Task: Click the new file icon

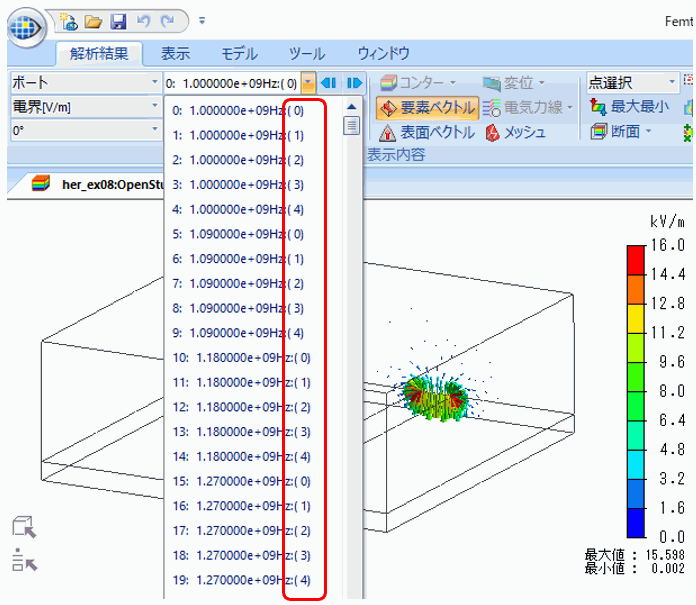Action: click(69, 20)
